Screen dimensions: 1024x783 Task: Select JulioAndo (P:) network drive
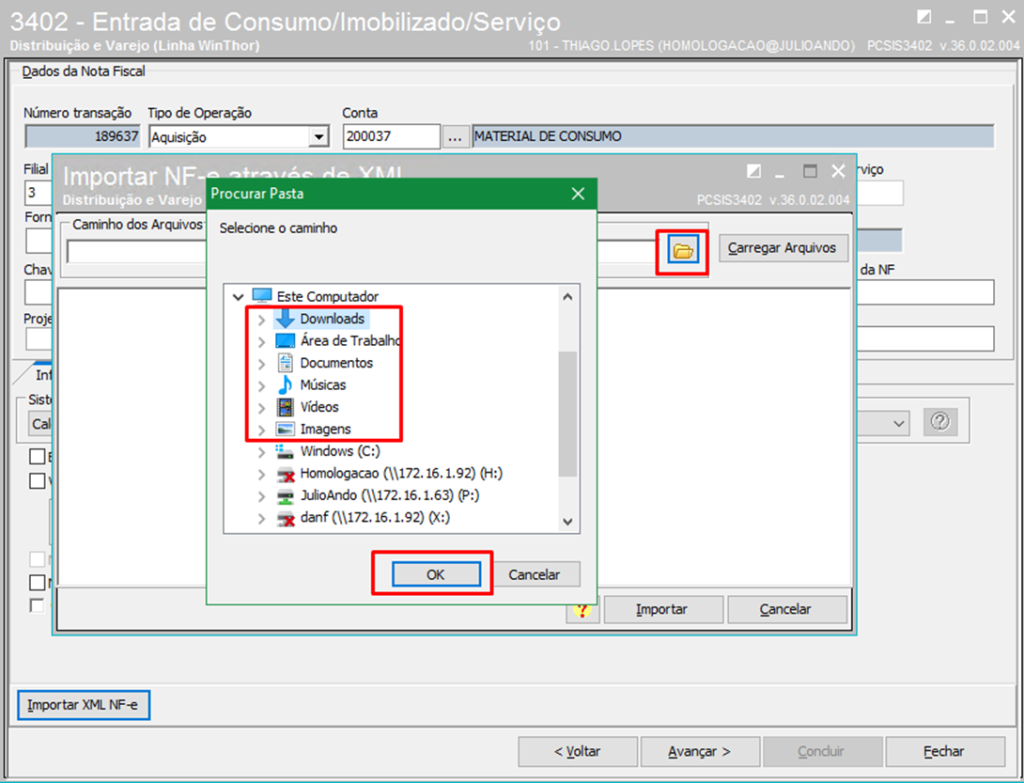(x=381, y=495)
